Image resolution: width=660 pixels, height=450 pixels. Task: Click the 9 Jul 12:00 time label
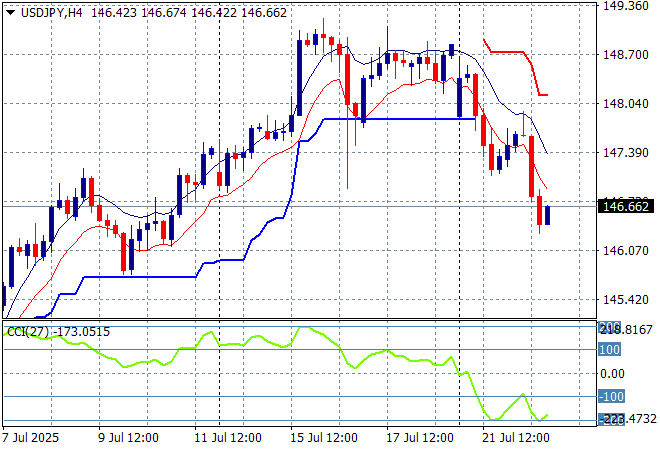click(128, 438)
